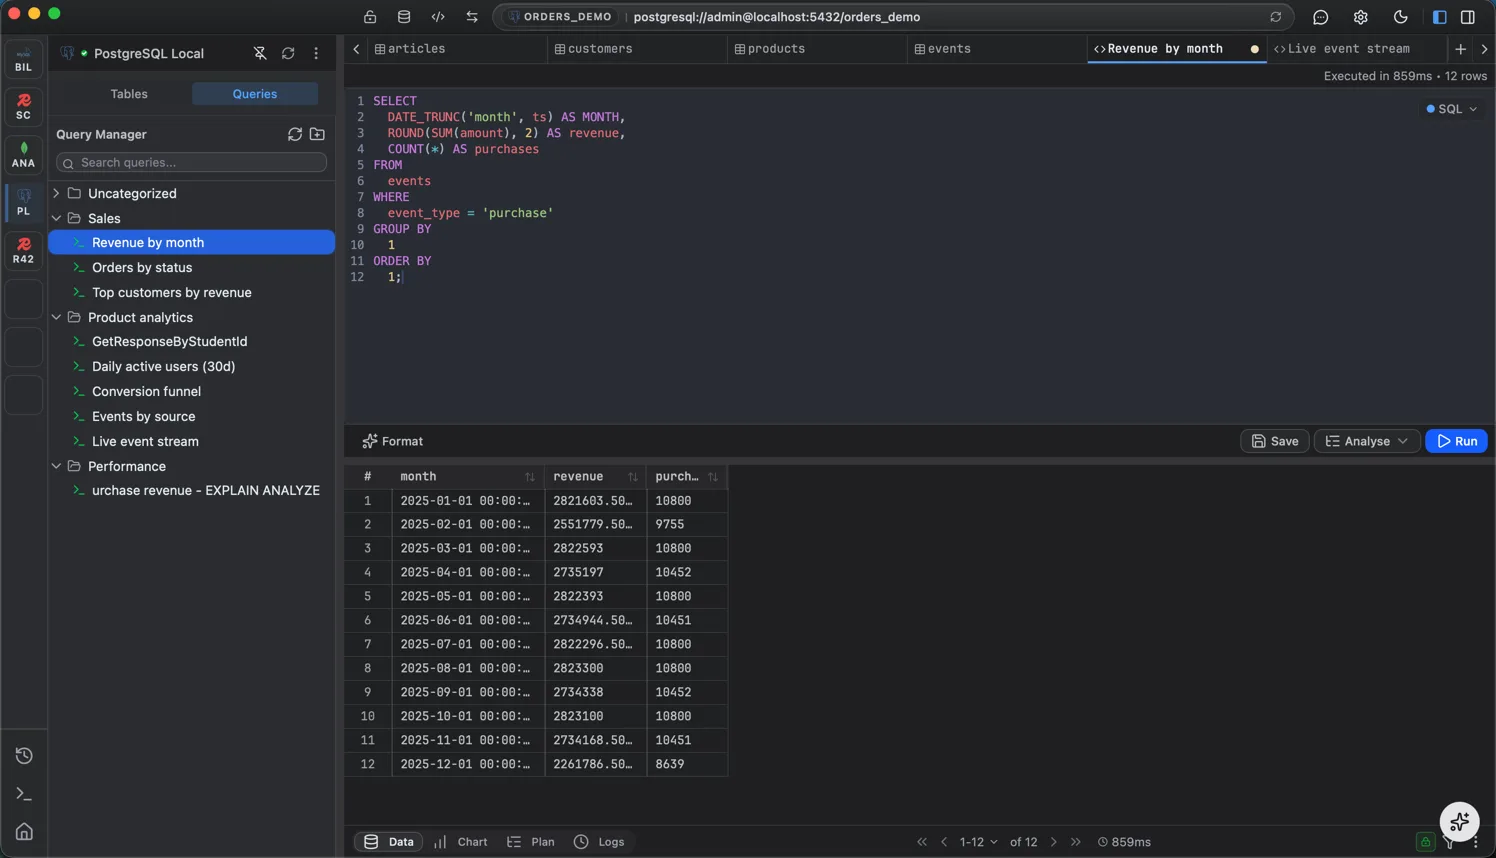Switch to the Queries tab
The height and width of the screenshot is (858, 1496).
[255, 94]
